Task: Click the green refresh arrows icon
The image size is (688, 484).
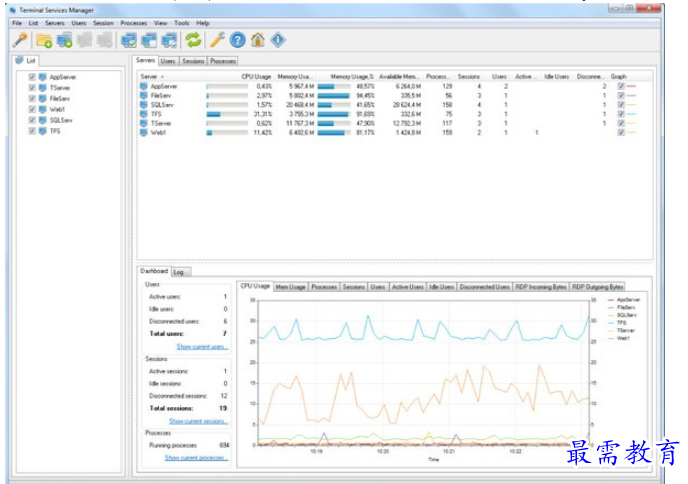Action: [x=193, y=40]
